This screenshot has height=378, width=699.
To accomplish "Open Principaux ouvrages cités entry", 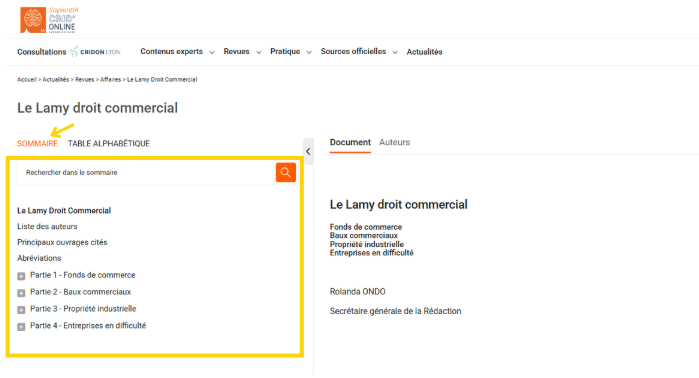I will 62,242.
